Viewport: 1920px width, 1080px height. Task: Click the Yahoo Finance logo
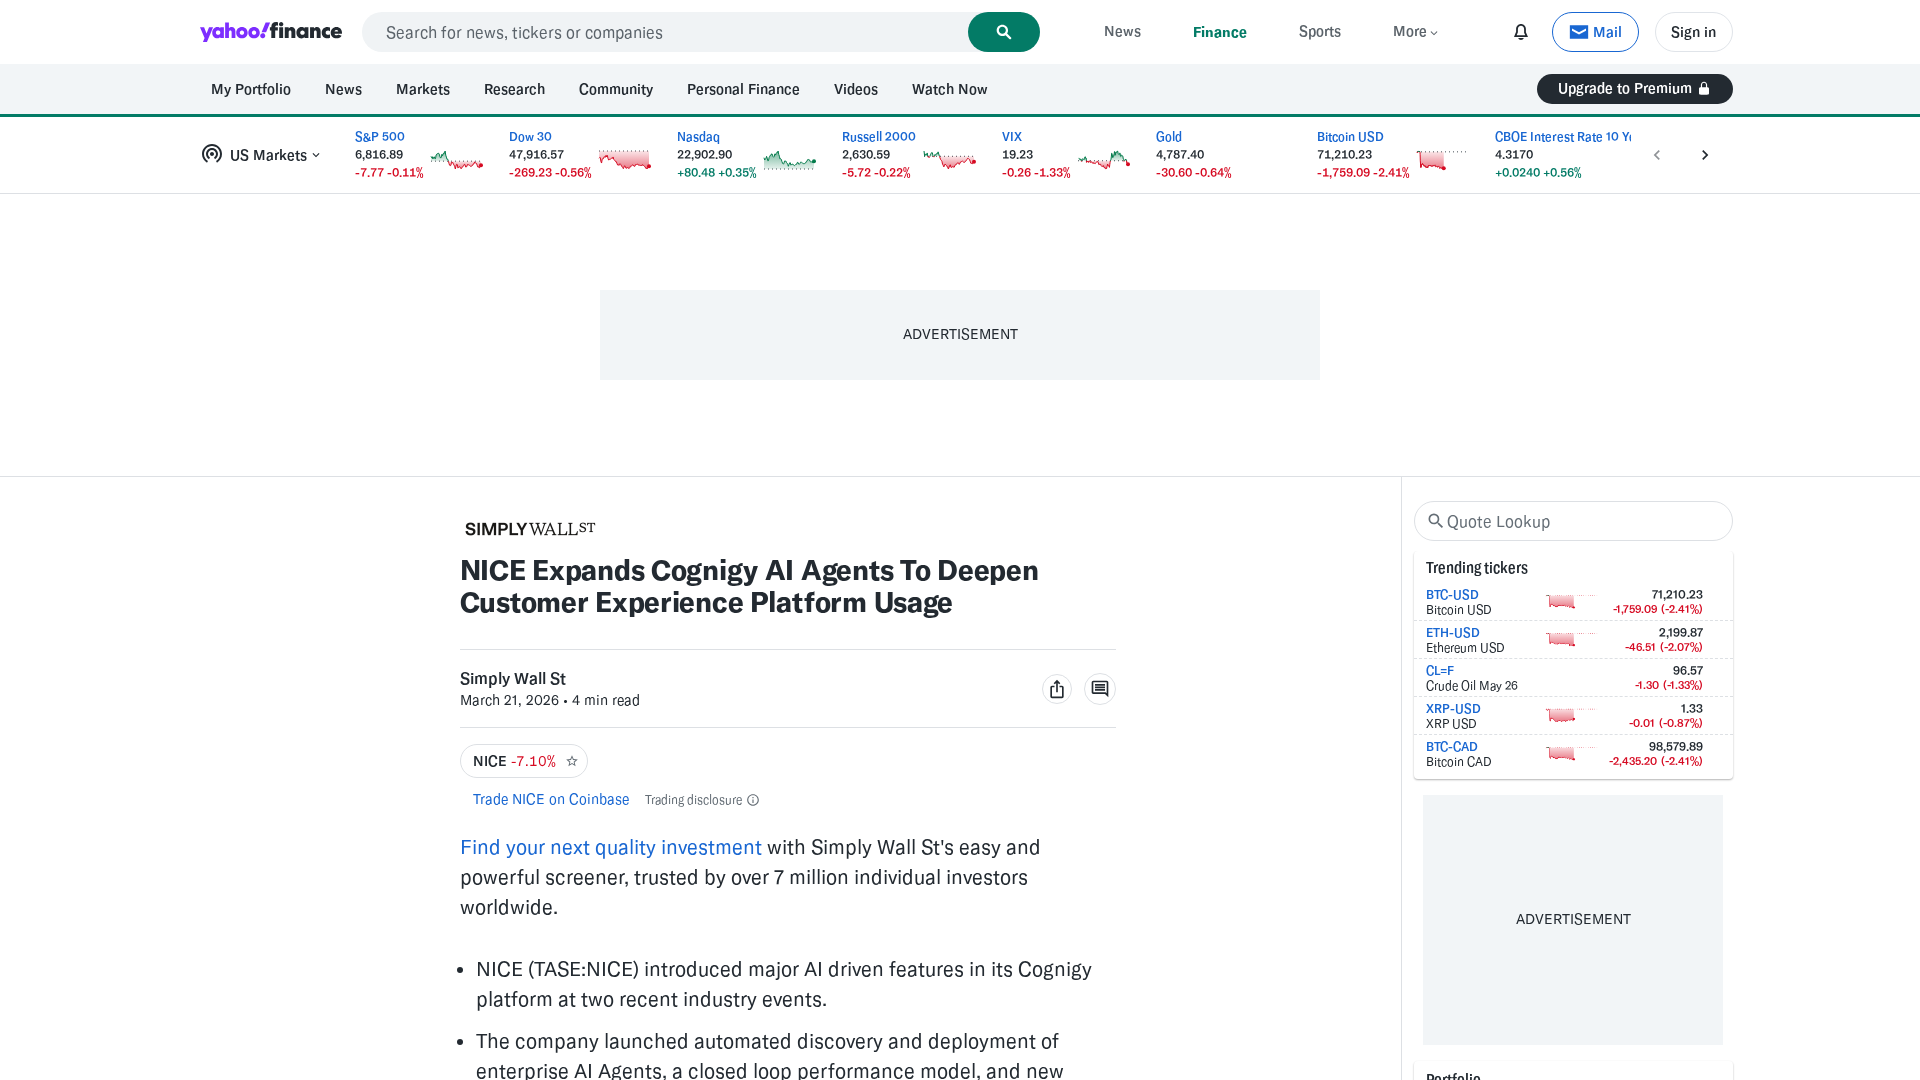point(271,32)
